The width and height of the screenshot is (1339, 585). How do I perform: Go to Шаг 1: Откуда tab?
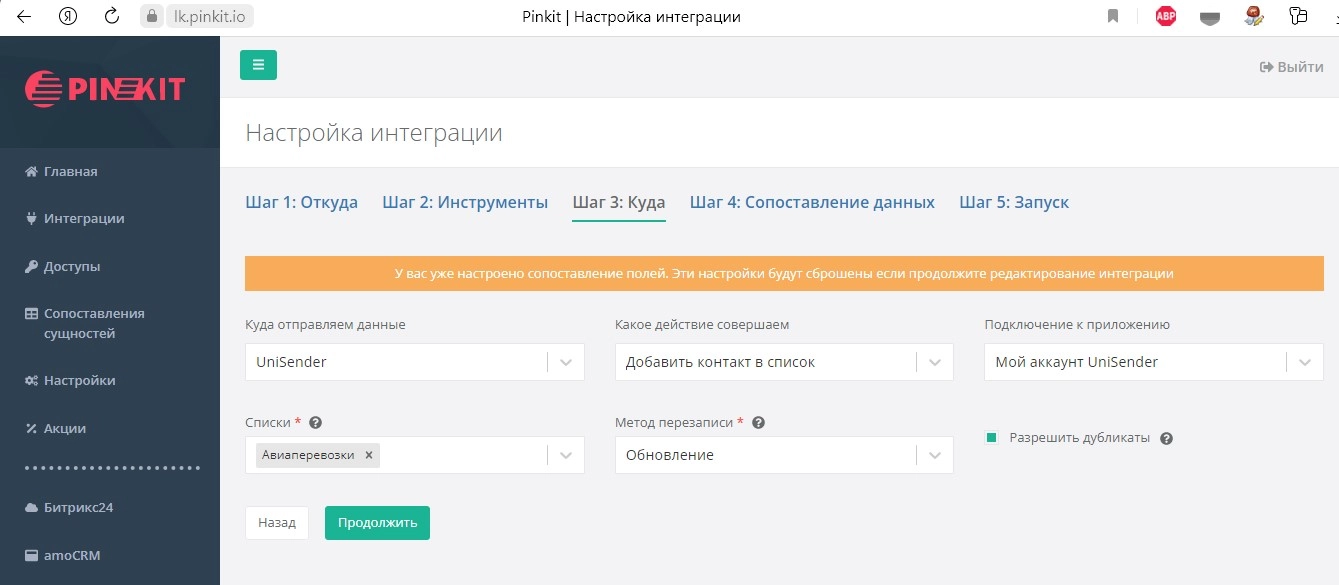[x=301, y=202]
